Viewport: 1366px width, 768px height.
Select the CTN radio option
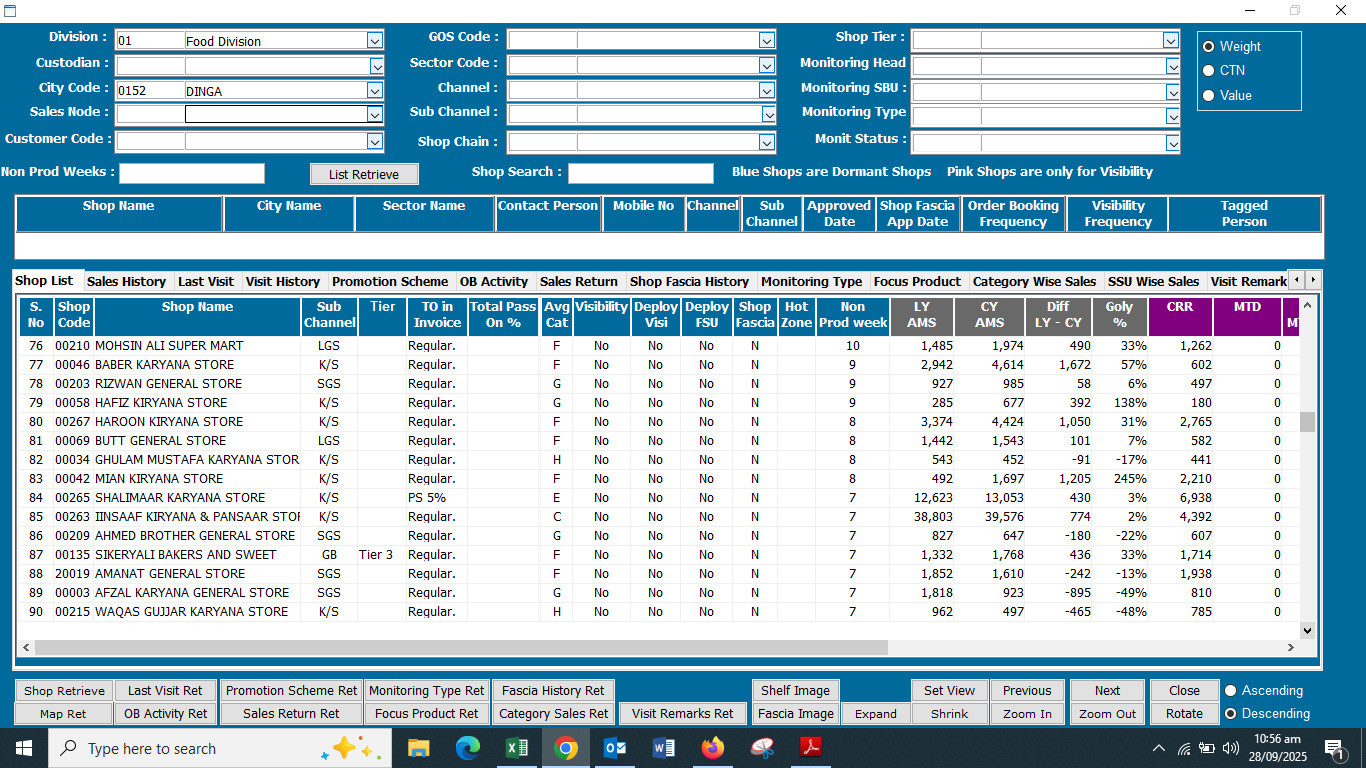[x=1209, y=71]
